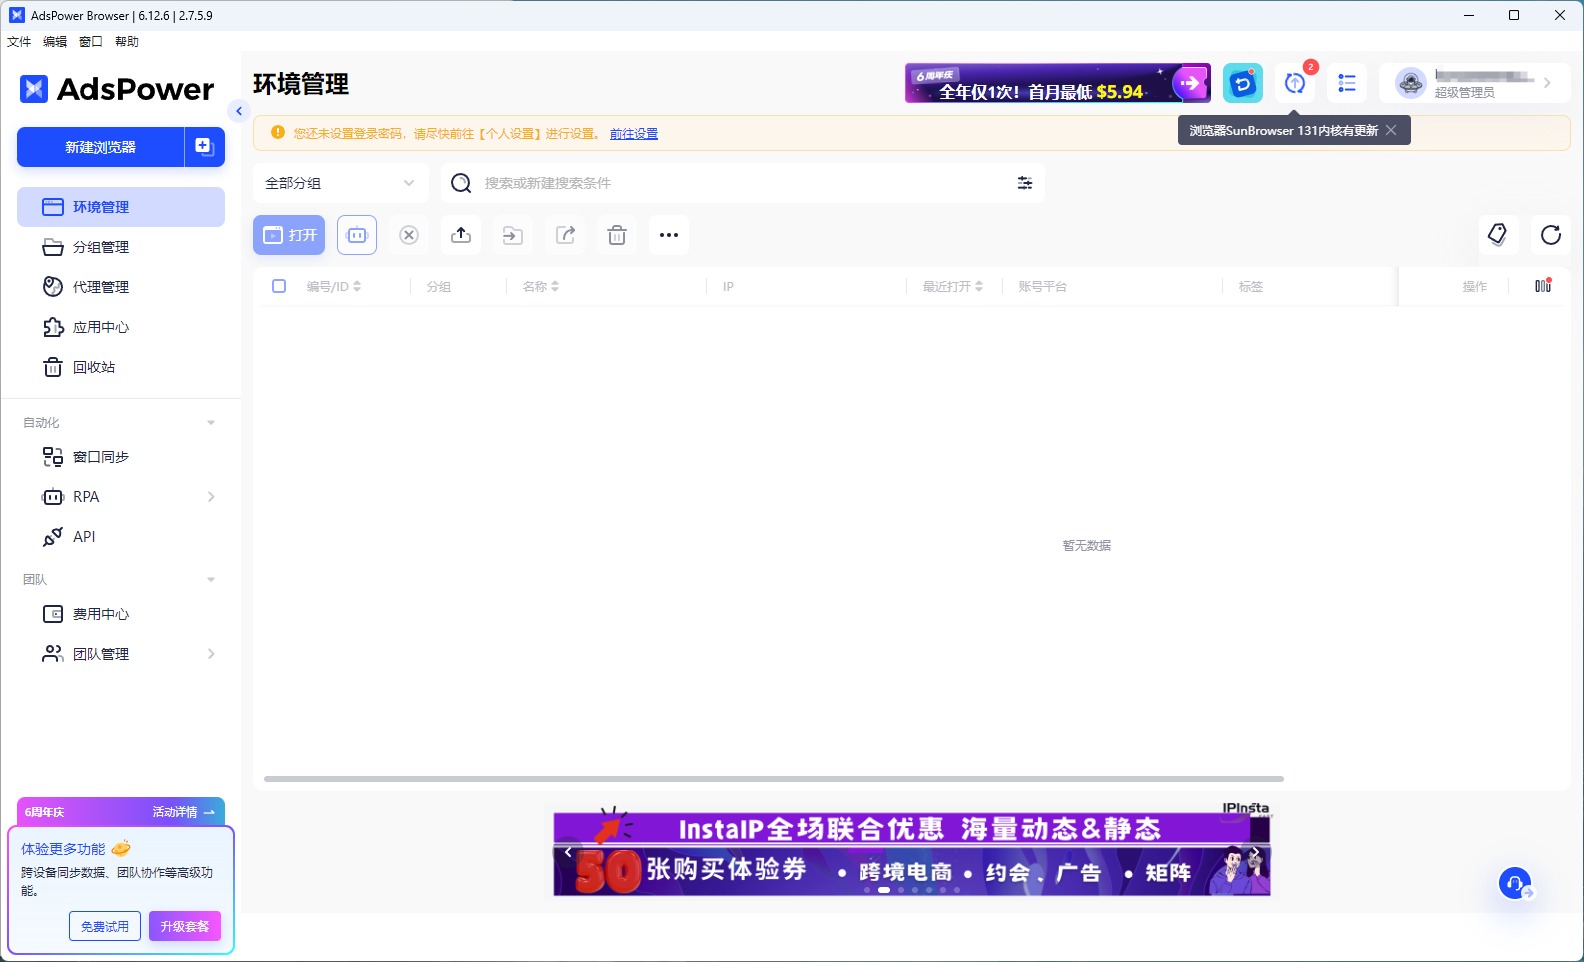Open the more options ellipsis
Viewport: 1584px width, 962px height.
669,235
